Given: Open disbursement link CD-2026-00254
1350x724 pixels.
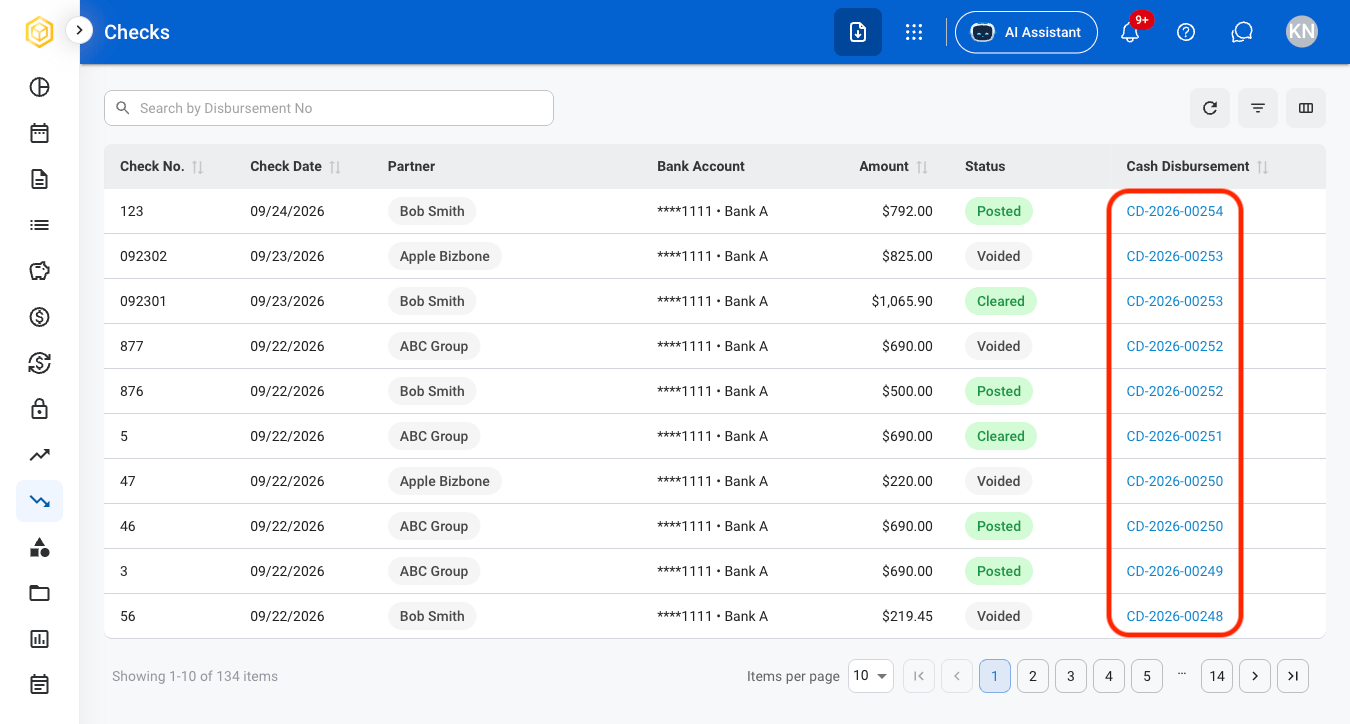Looking at the screenshot, I should 1175,211.
